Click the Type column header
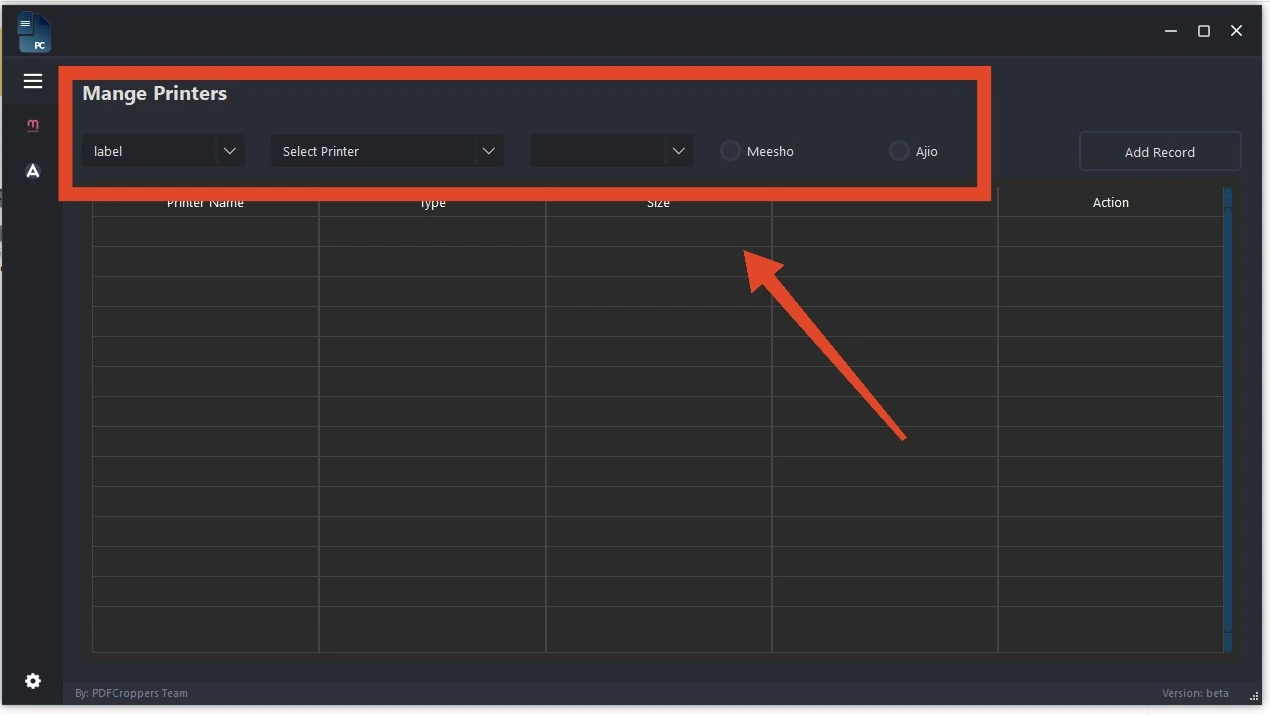Image resolution: width=1270 pixels, height=717 pixels. point(432,204)
